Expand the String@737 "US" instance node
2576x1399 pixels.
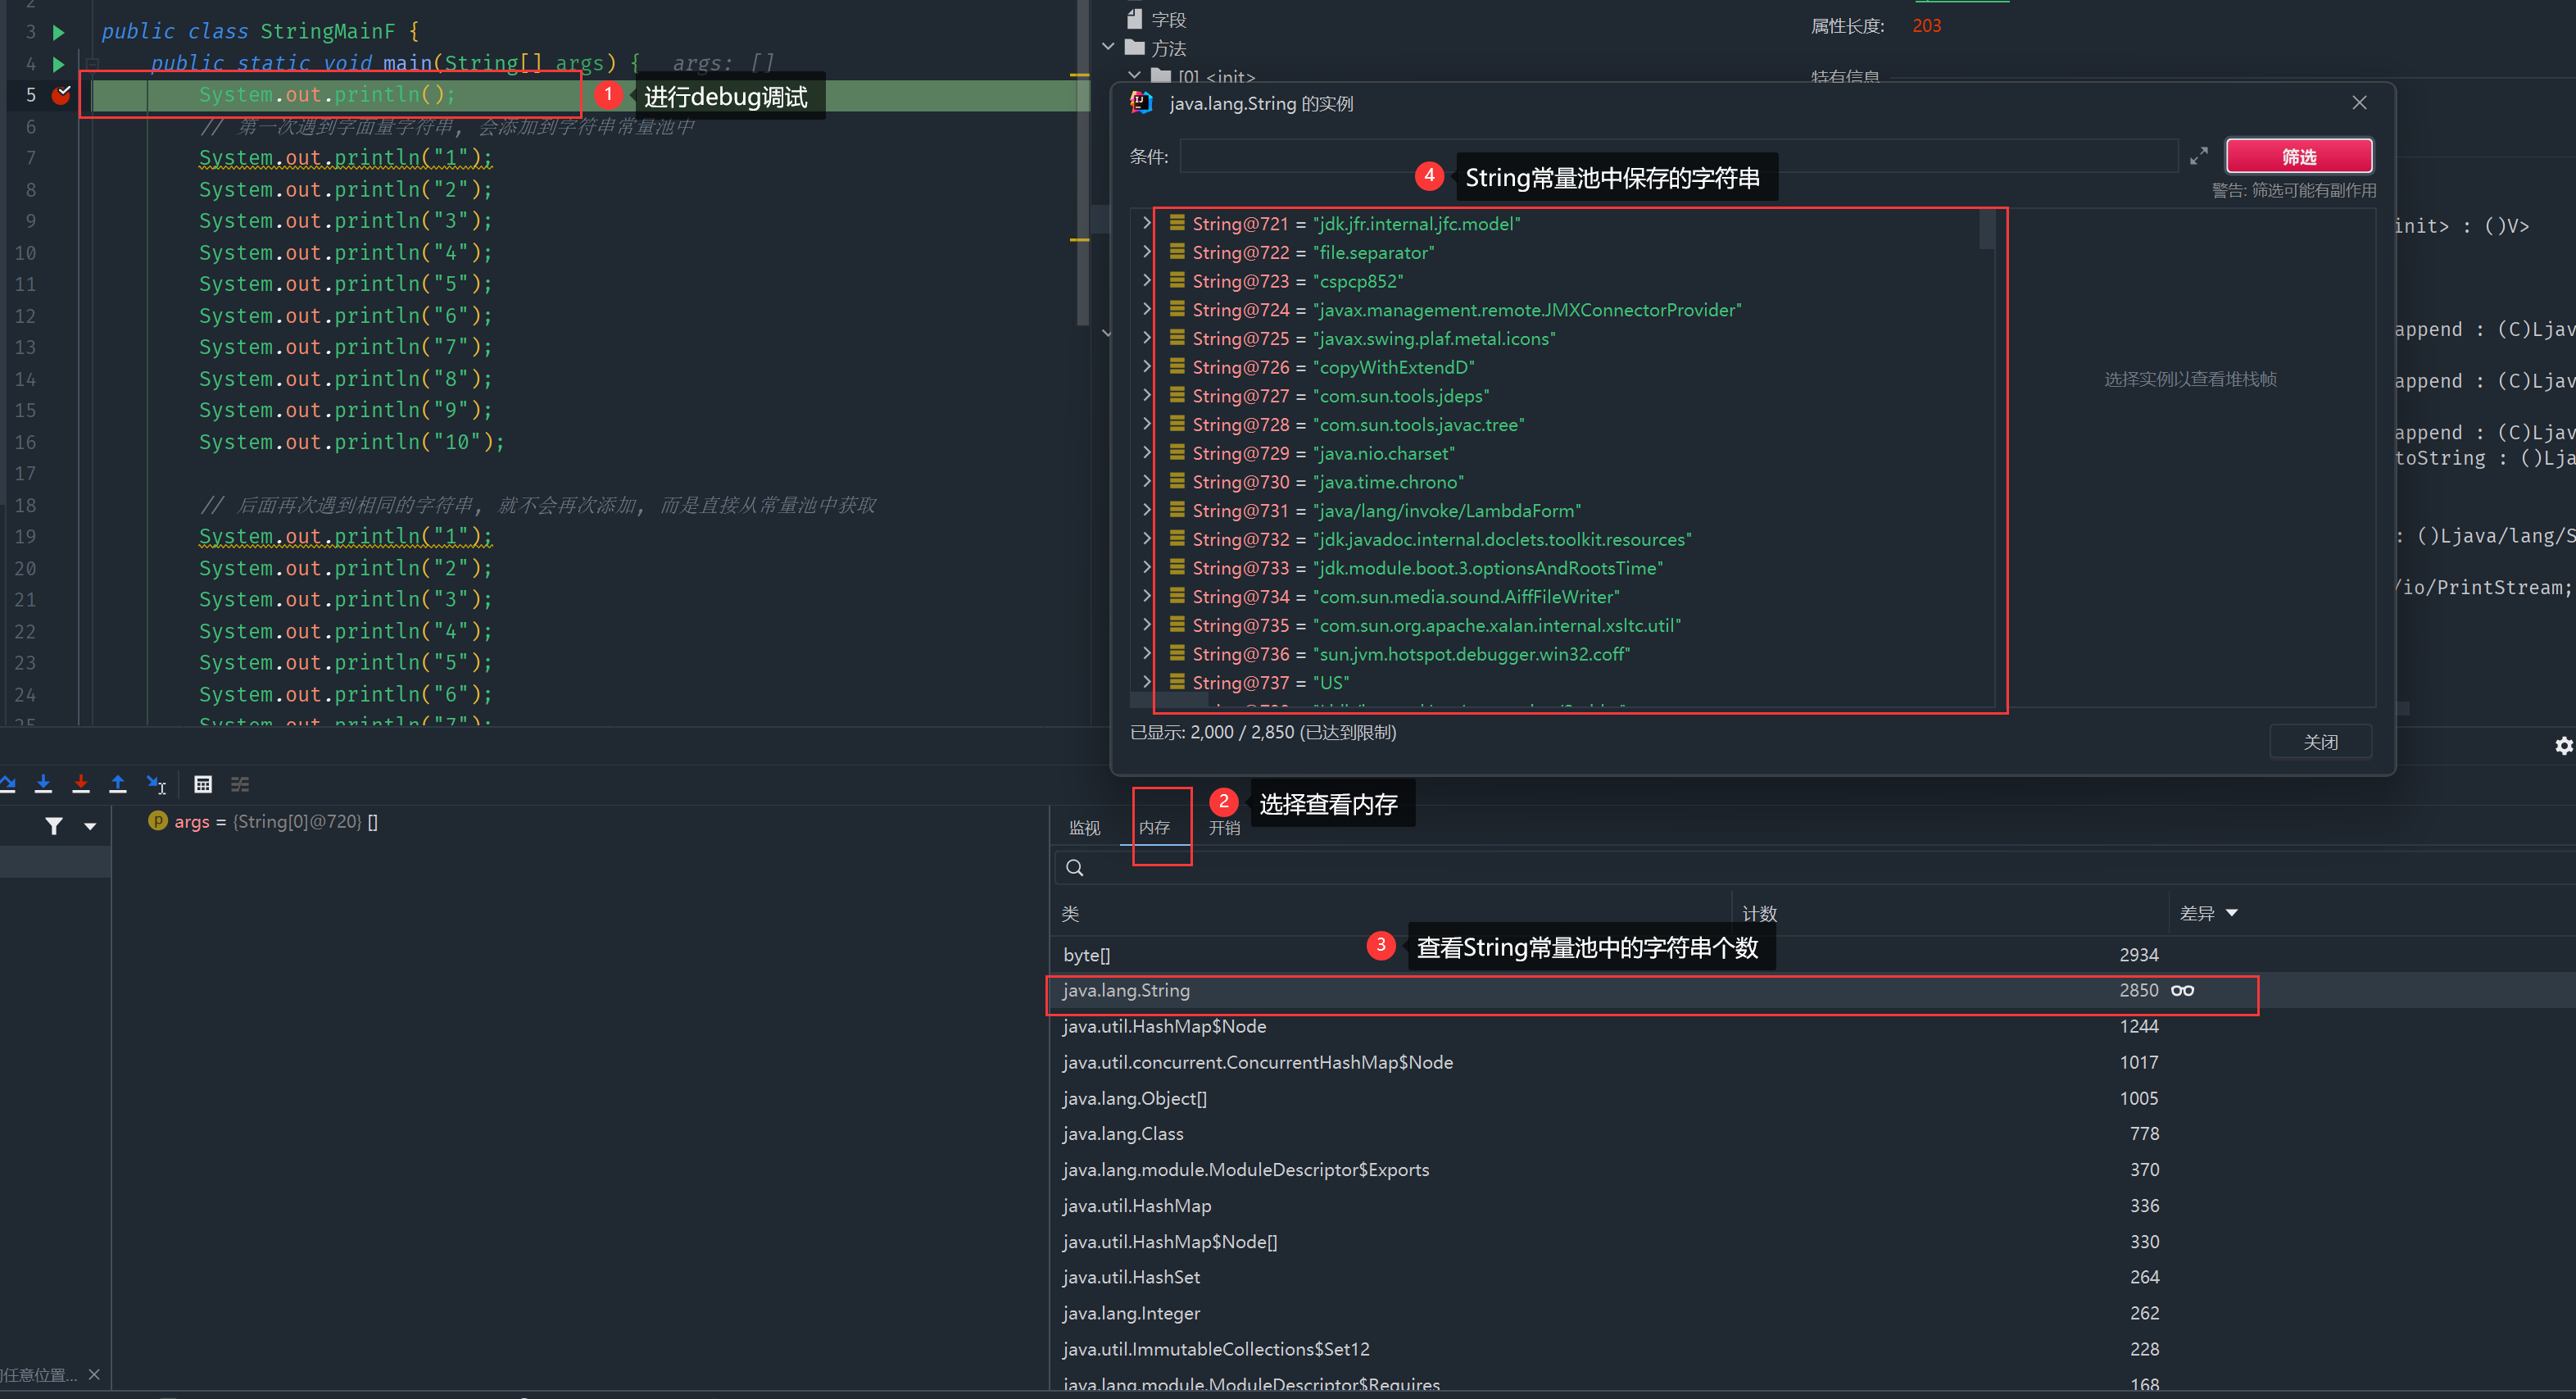point(1147,682)
